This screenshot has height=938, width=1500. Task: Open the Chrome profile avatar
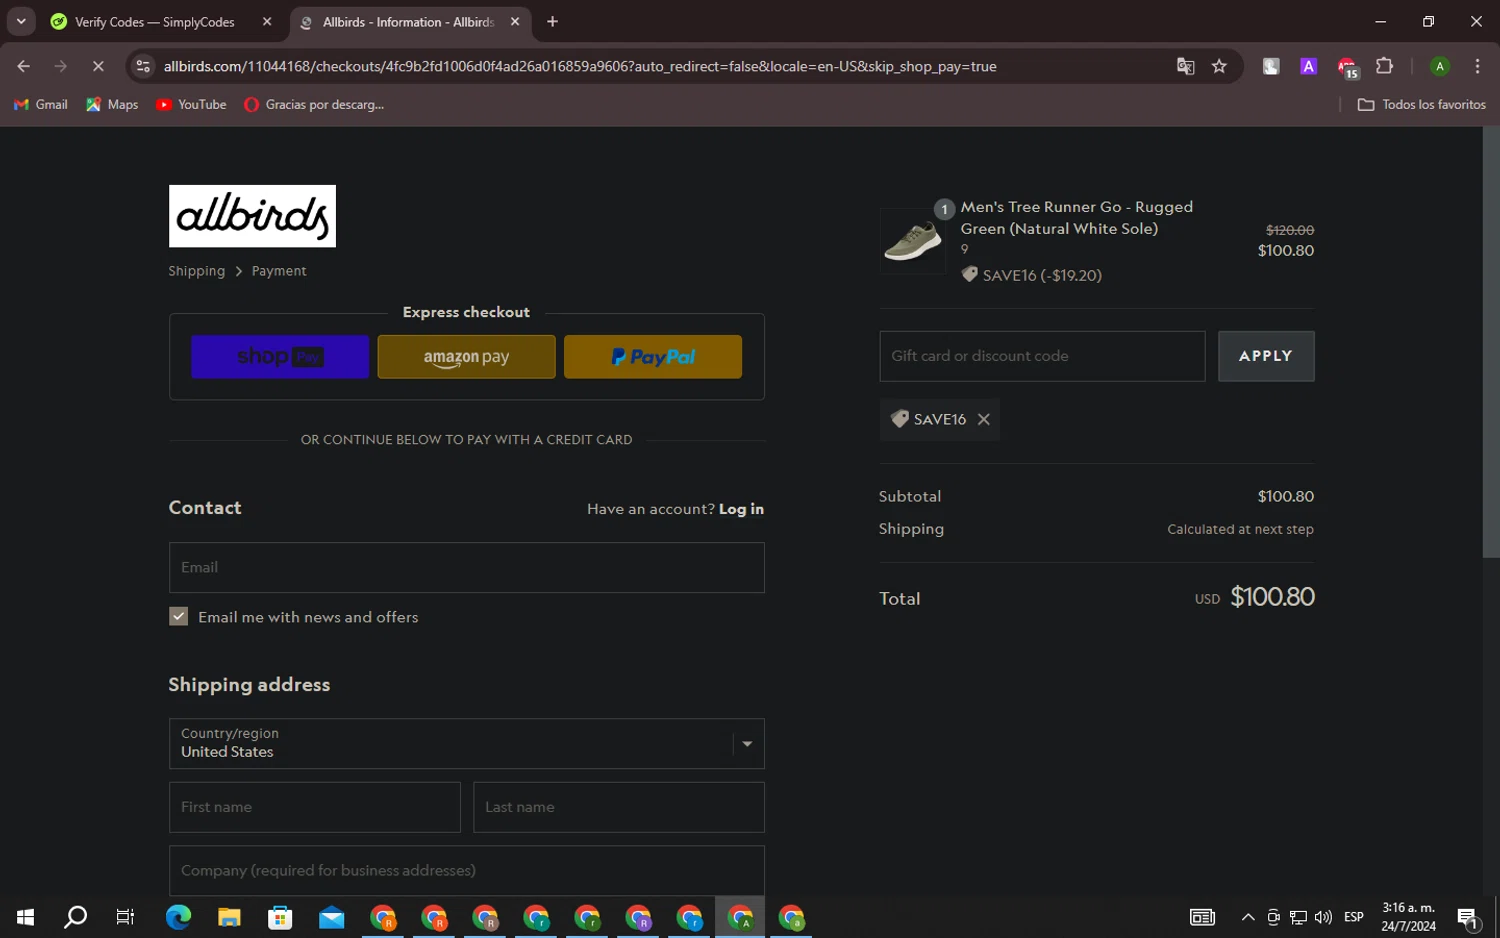1440,66
